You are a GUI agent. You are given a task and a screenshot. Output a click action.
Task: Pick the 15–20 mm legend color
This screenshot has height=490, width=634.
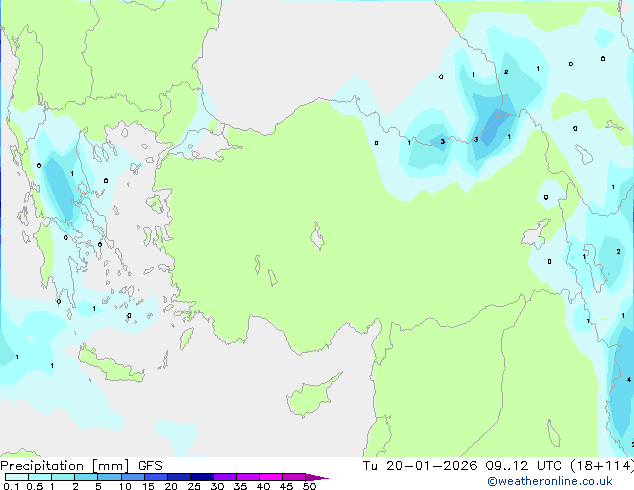click(x=155, y=477)
